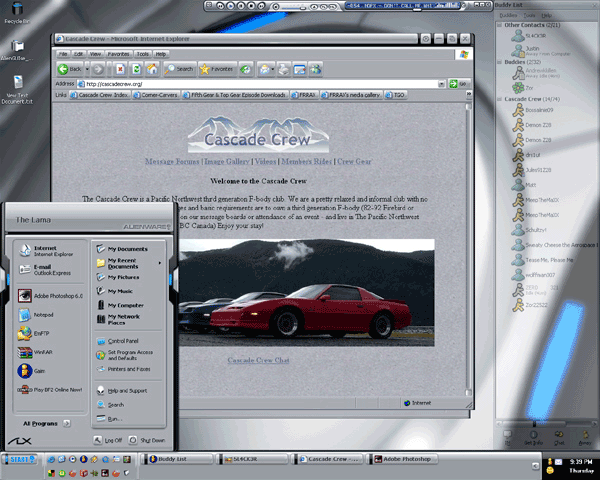
Task: Expand the All Programs list
Action: click(x=41, y=423)
